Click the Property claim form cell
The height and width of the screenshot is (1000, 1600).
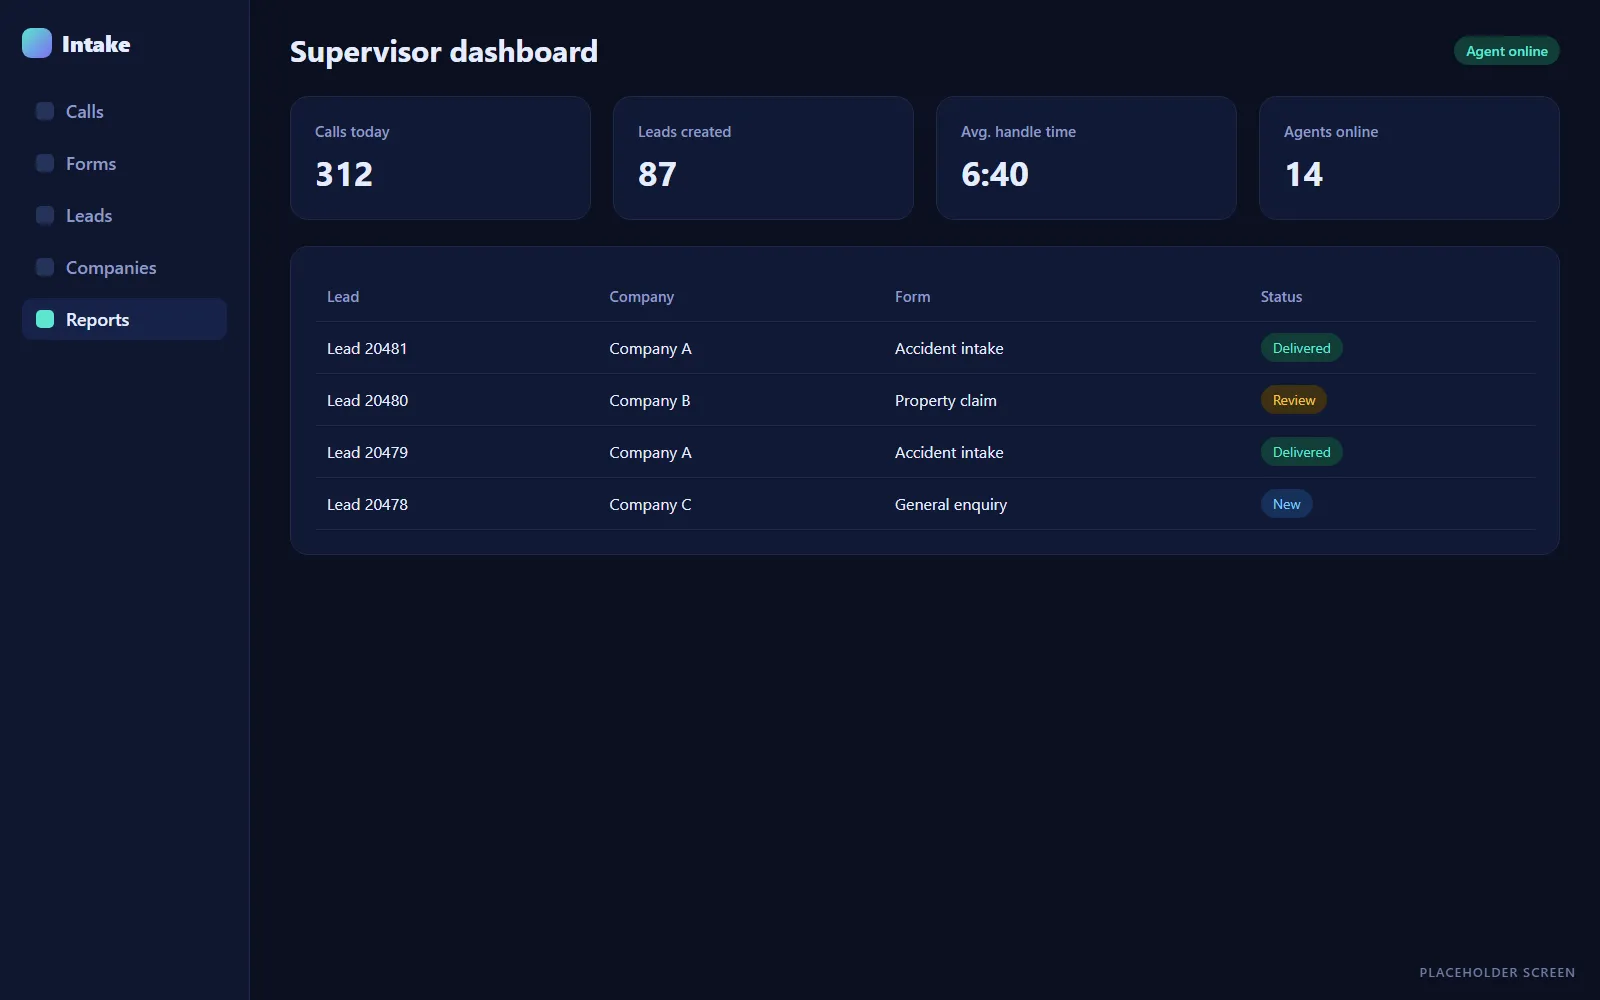(945, 401)
